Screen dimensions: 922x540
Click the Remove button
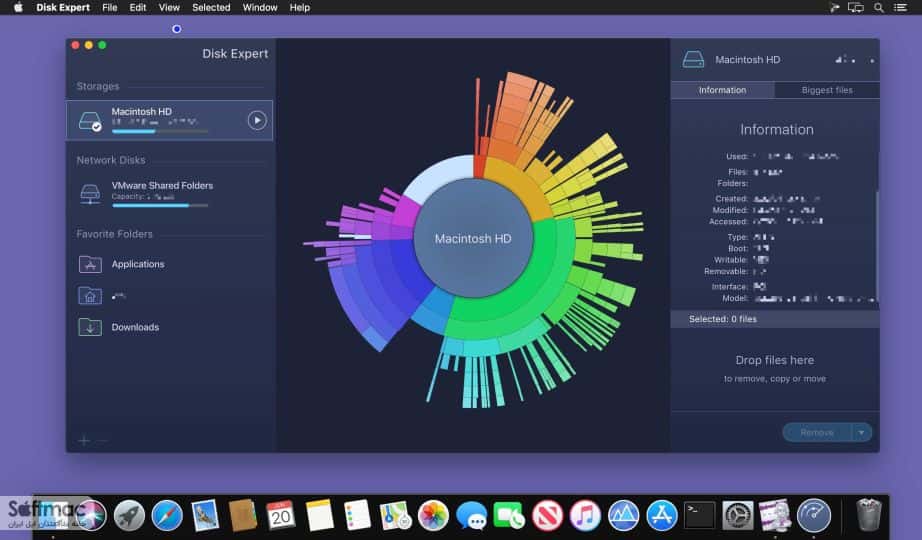point(817,432)
